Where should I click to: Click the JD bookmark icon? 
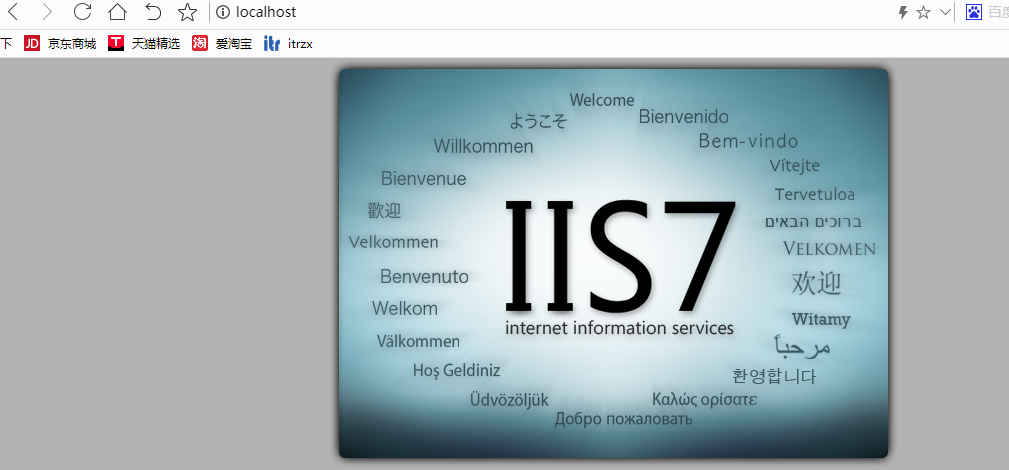click(32, 43)
